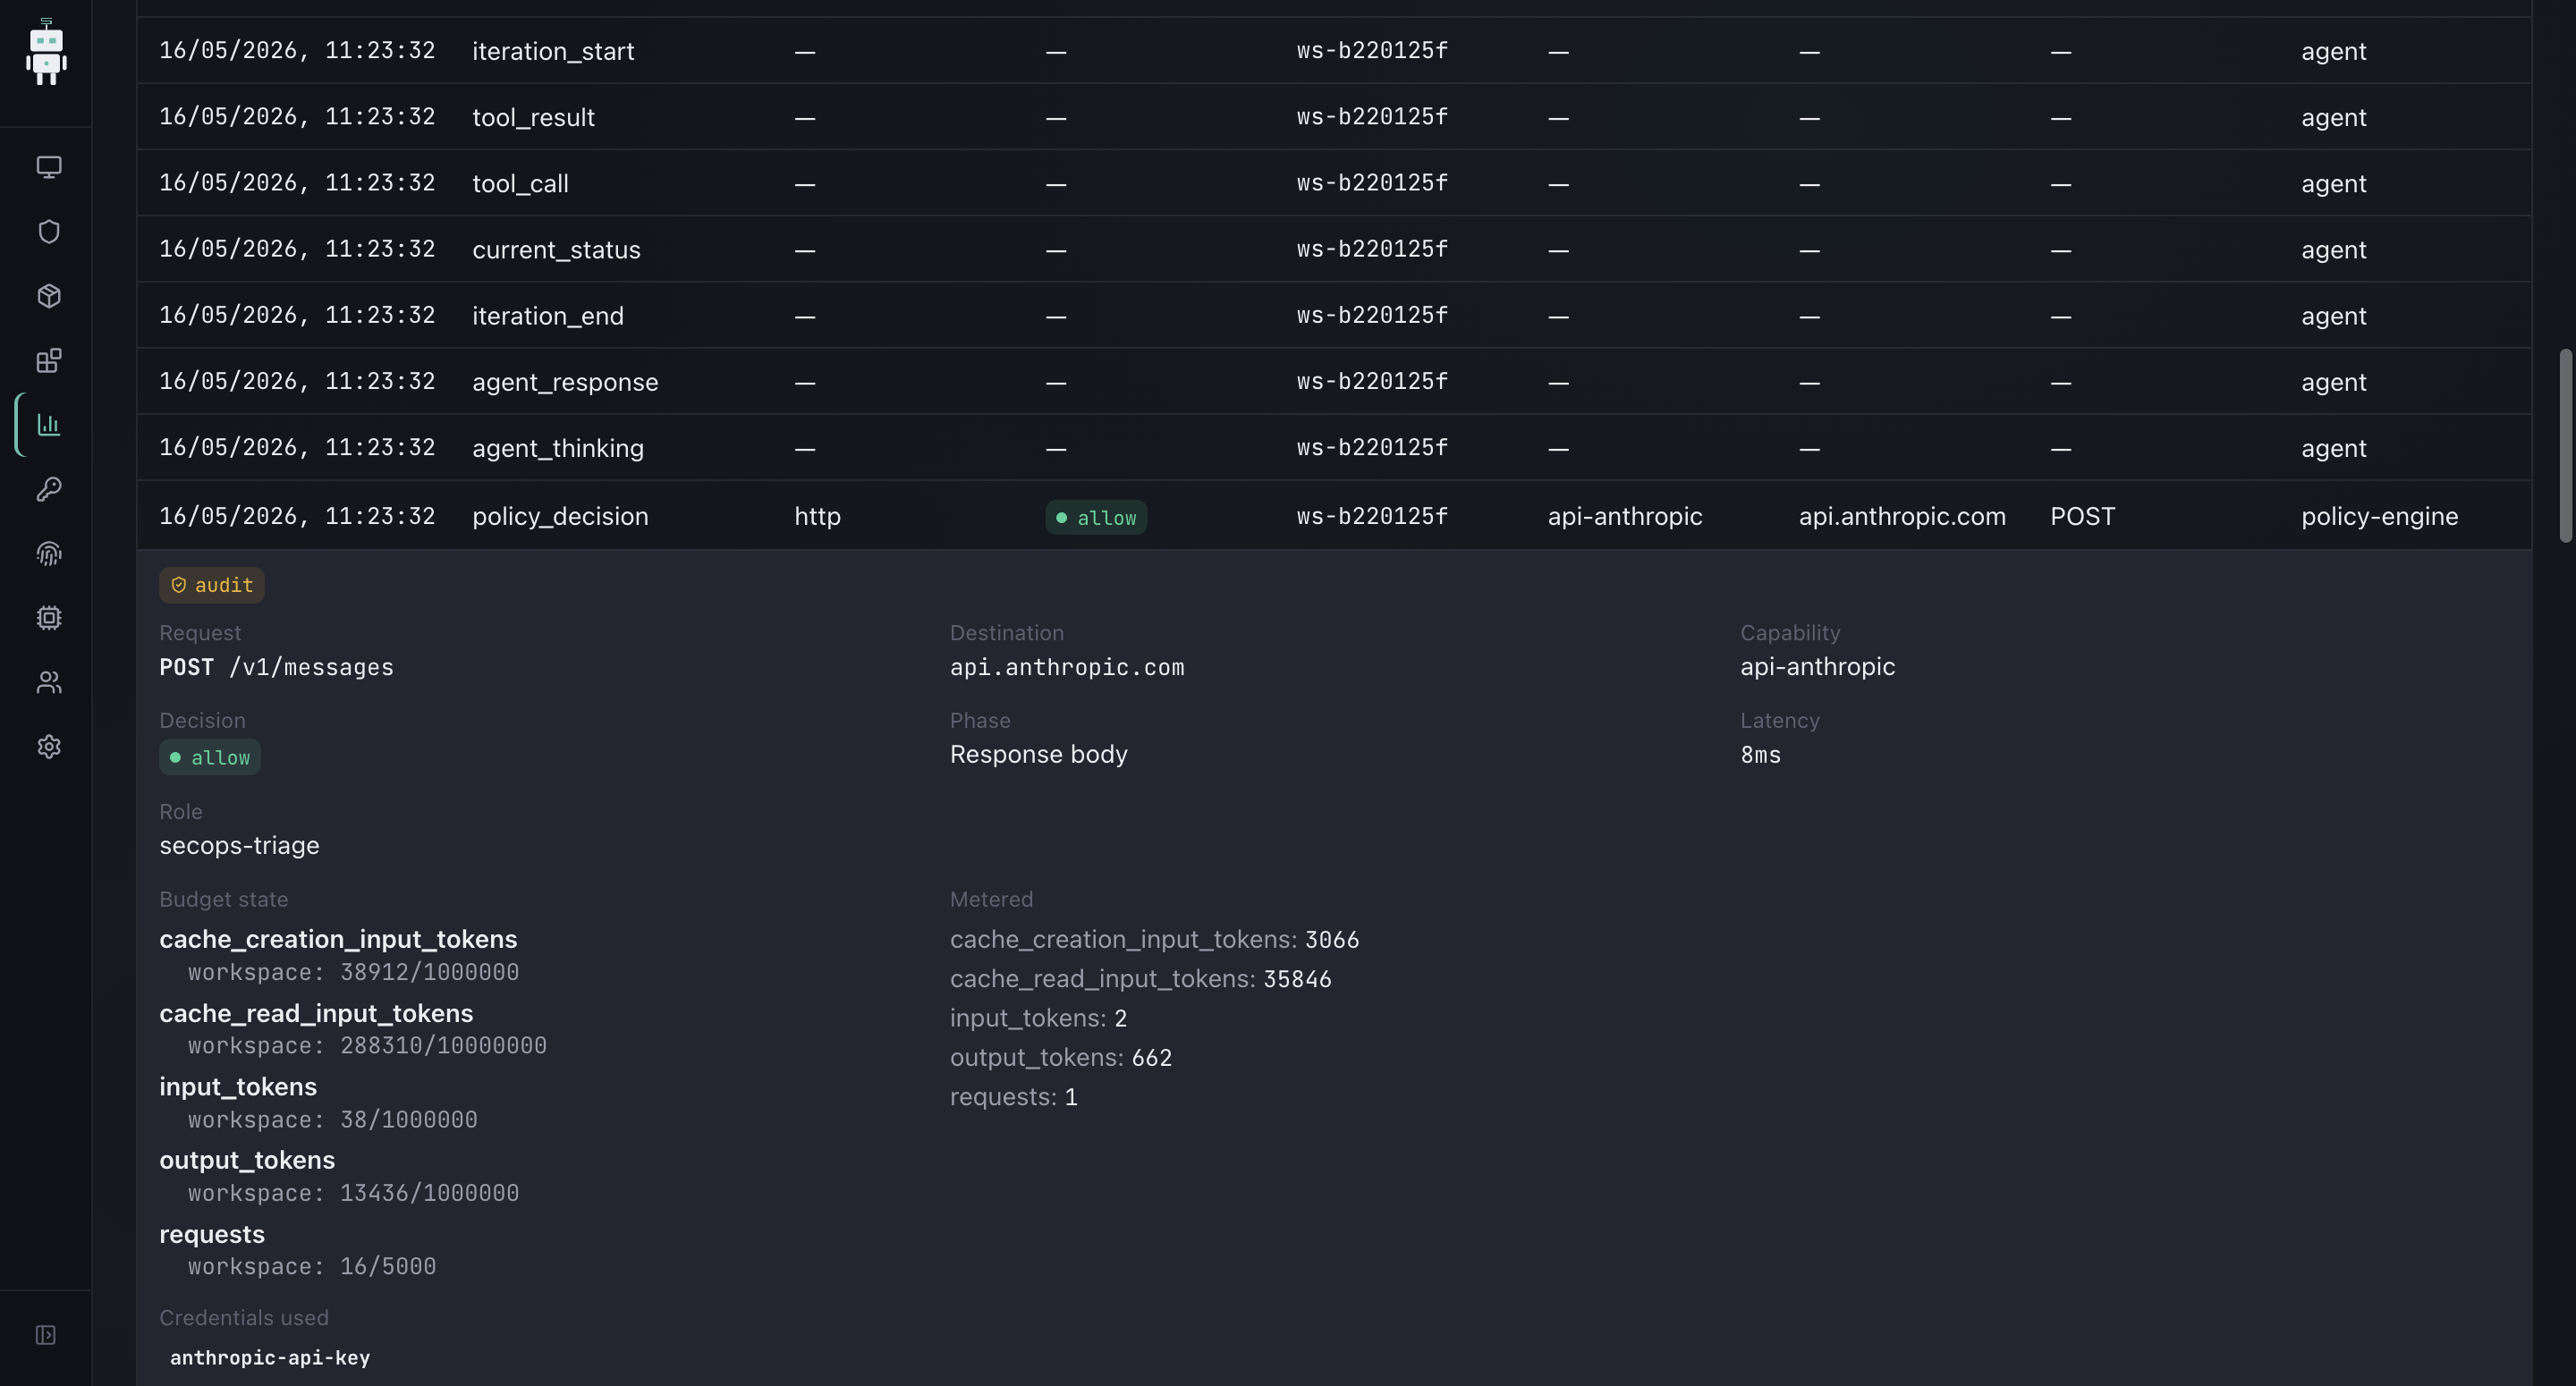
Task: Open the fingerprint icon in the sidebar
Action: (49, 553)
